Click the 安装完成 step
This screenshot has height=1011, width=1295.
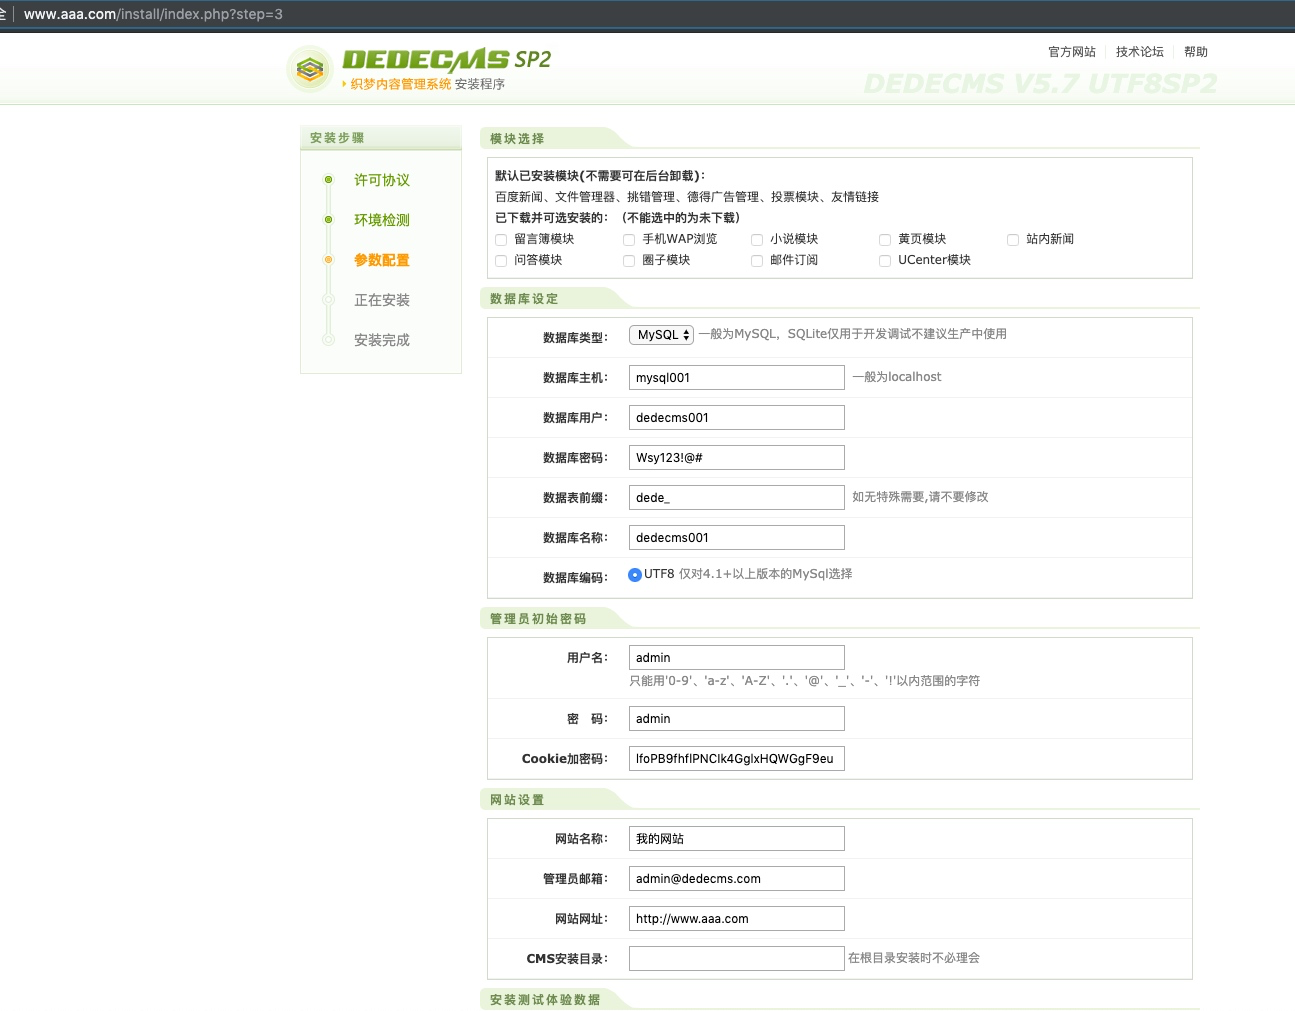pyautogui.click(x=382, y=340)
